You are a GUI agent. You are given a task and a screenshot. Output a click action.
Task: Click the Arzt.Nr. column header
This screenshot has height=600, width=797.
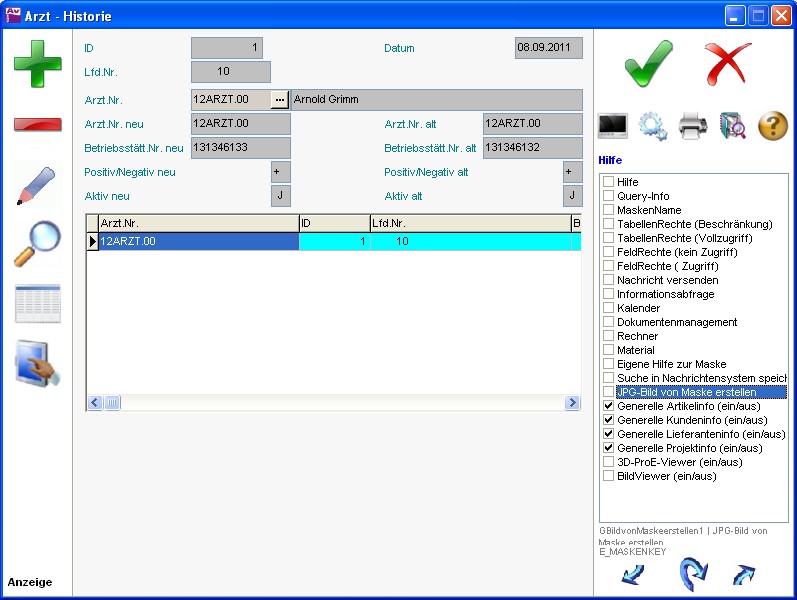coord(198,223)
